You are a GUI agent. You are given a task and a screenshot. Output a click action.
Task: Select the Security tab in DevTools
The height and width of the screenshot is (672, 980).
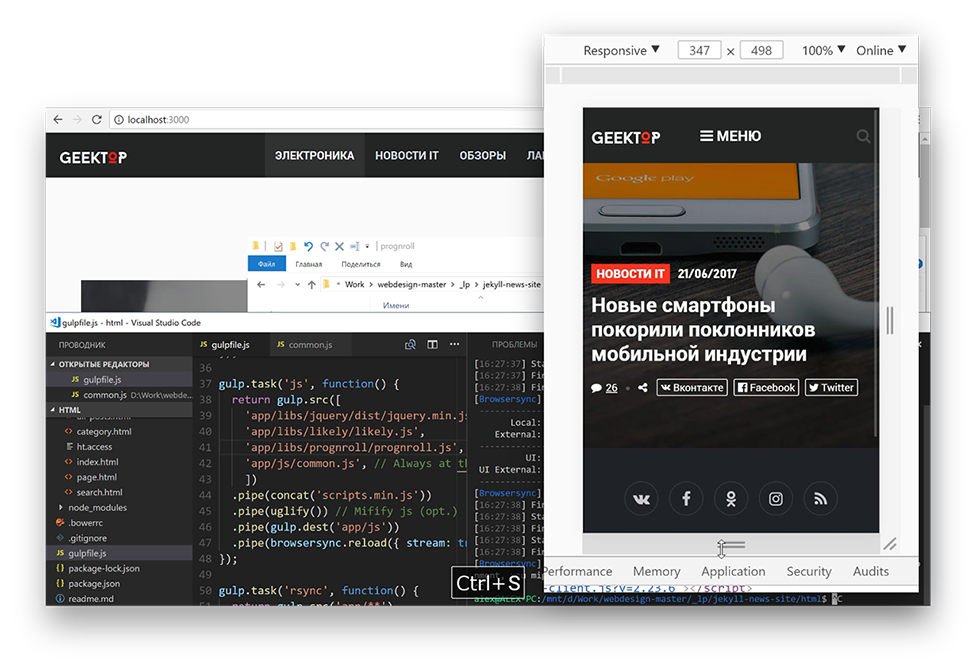tap(808, 571)
